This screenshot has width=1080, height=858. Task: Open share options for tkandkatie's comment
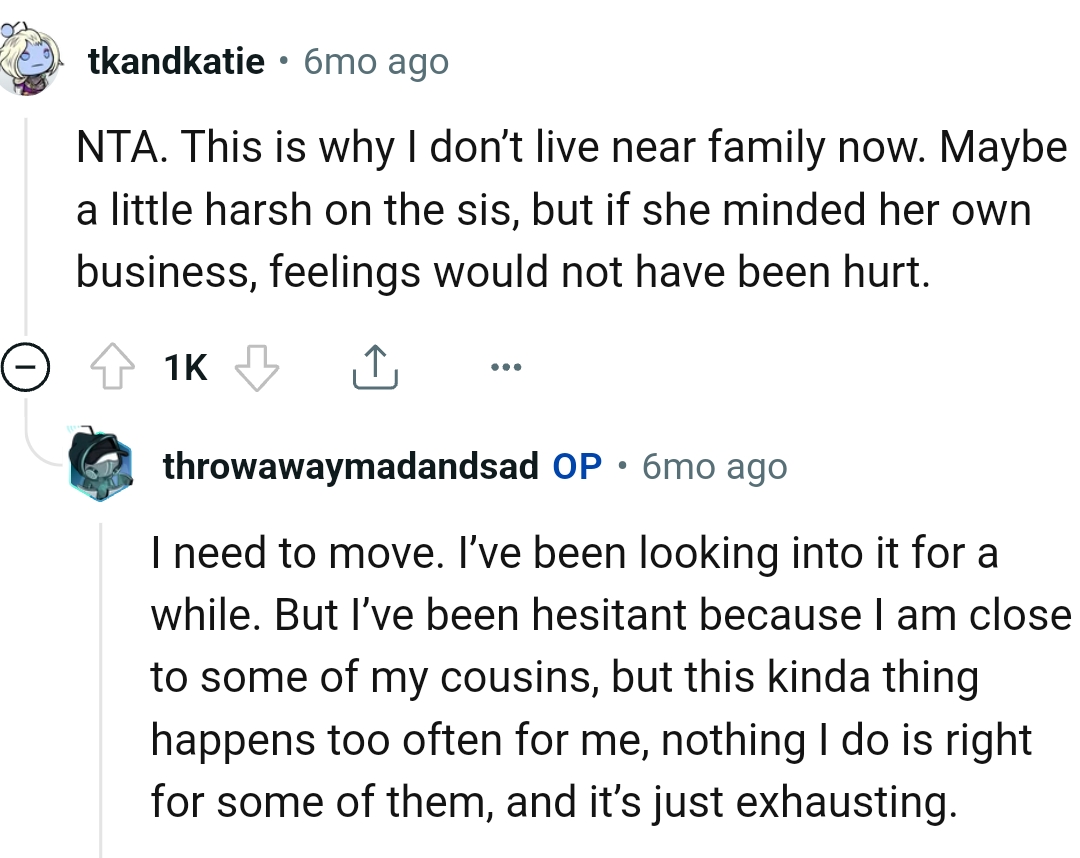point(375,366)
